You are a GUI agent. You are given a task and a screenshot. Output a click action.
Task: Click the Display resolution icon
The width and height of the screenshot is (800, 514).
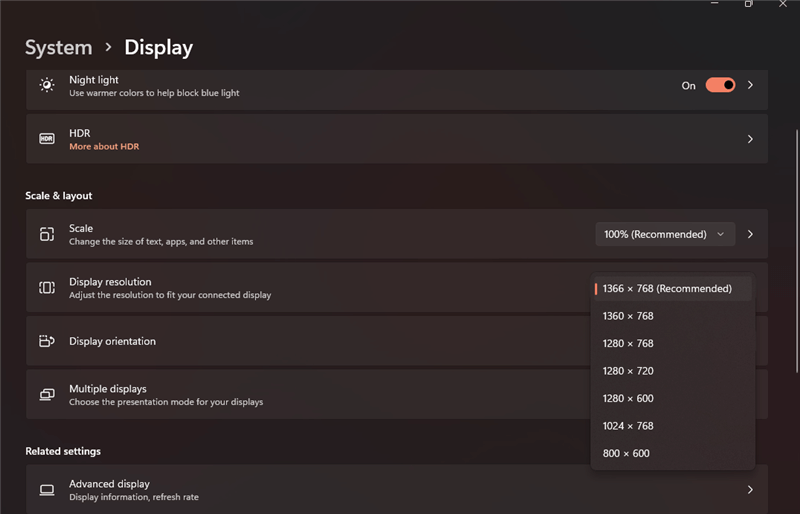(47, 288)
